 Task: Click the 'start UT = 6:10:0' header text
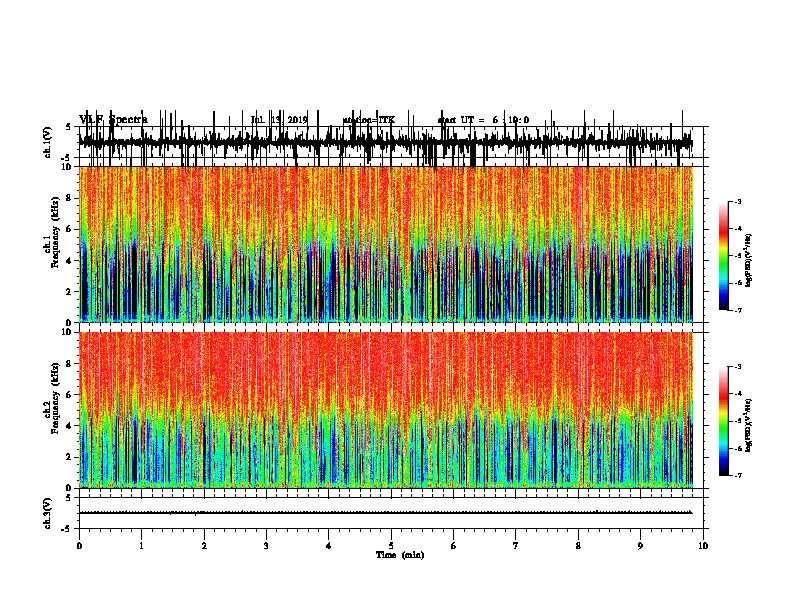point(483,120)
